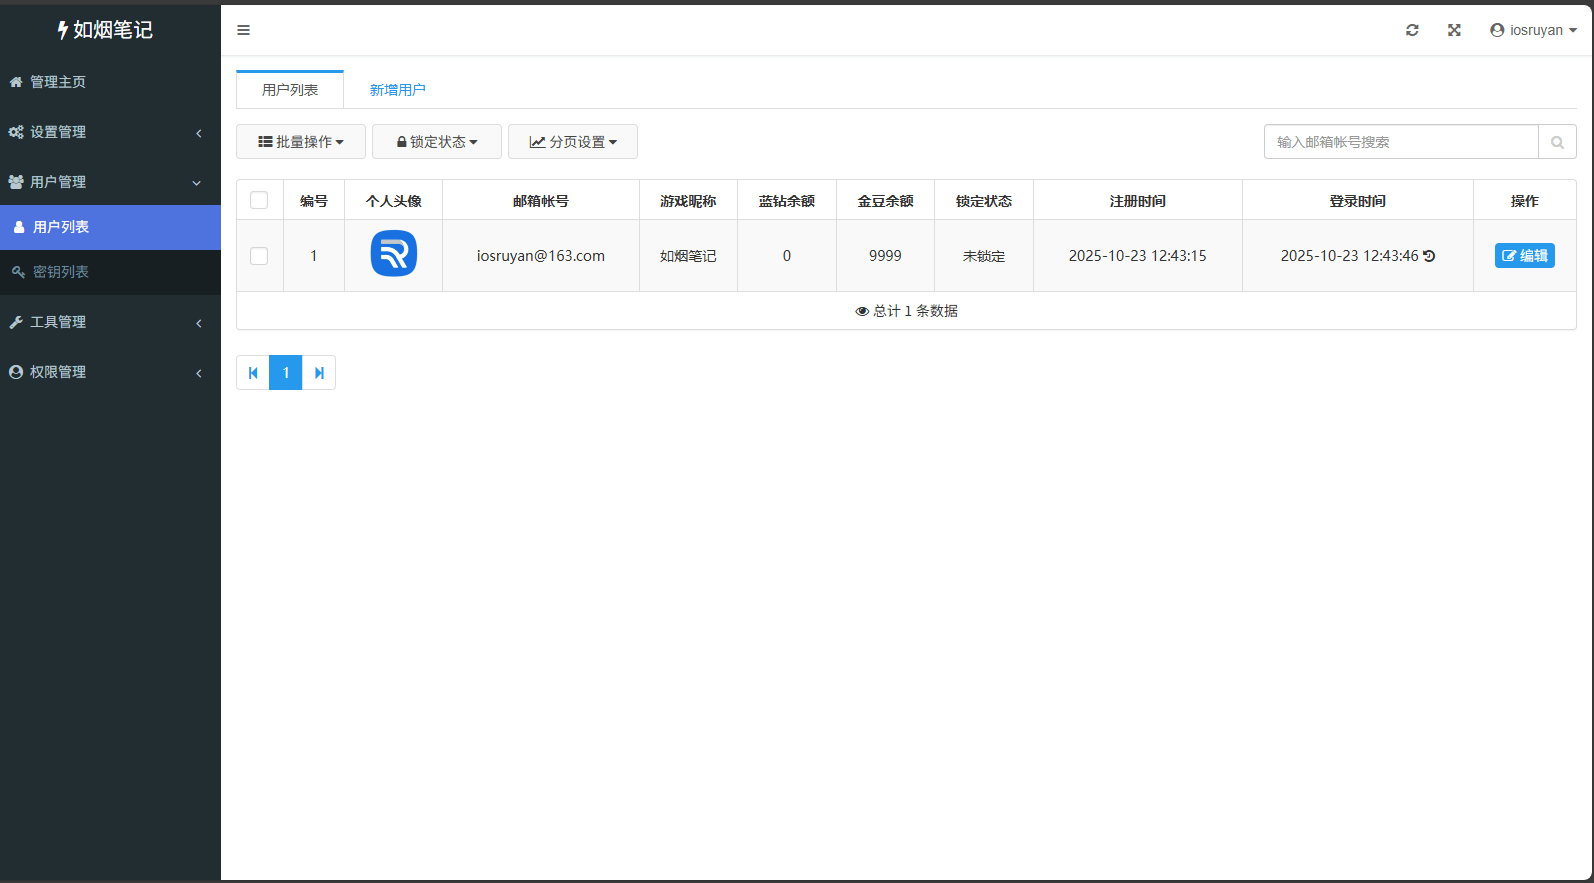
Task: Open the iosruyan account dropdown menu
Action: point(1533,30)
